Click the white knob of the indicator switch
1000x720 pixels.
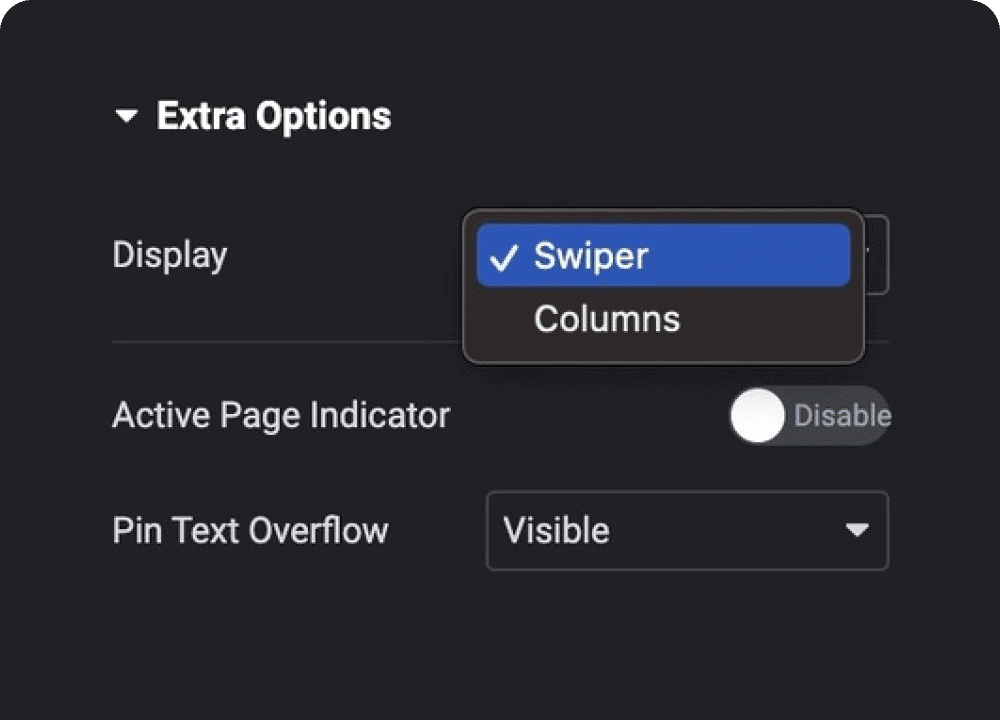pos(757,415)
